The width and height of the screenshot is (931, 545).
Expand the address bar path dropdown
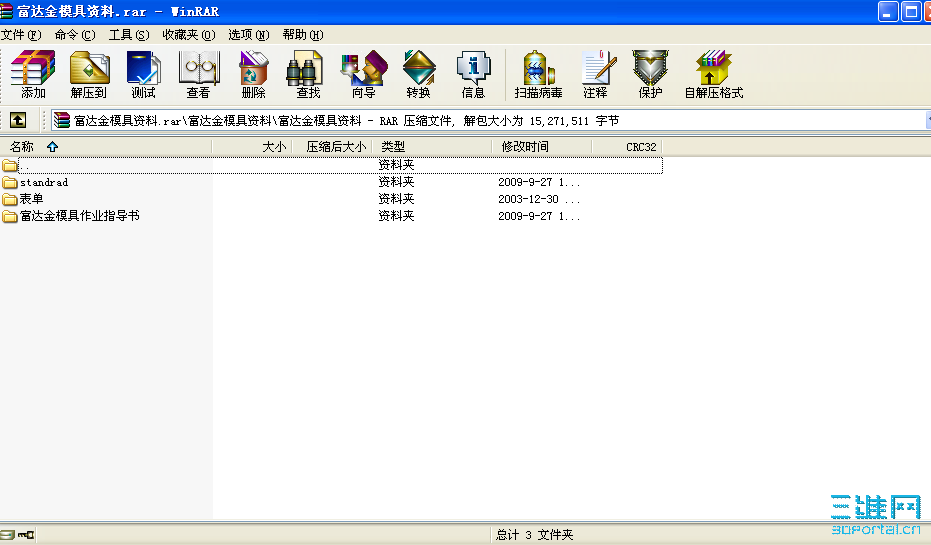point(928,121)
